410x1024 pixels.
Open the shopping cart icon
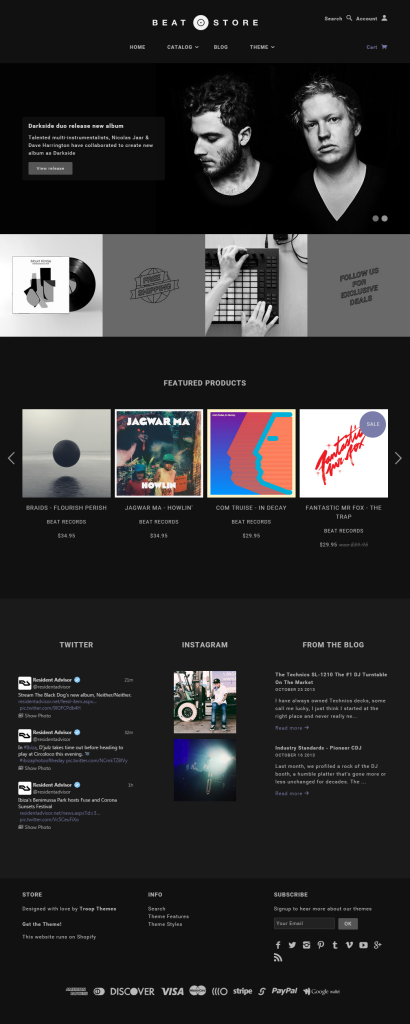[x=384, y=47]
